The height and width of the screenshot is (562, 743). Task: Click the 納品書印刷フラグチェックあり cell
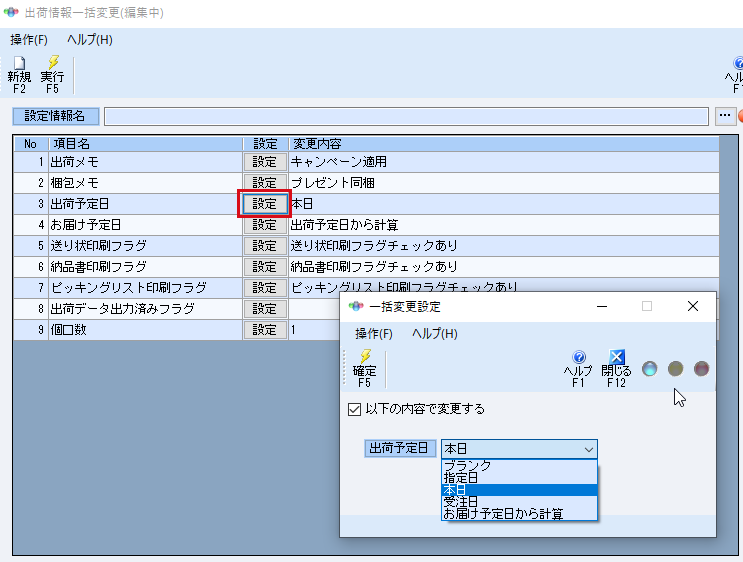coord(504,267)
